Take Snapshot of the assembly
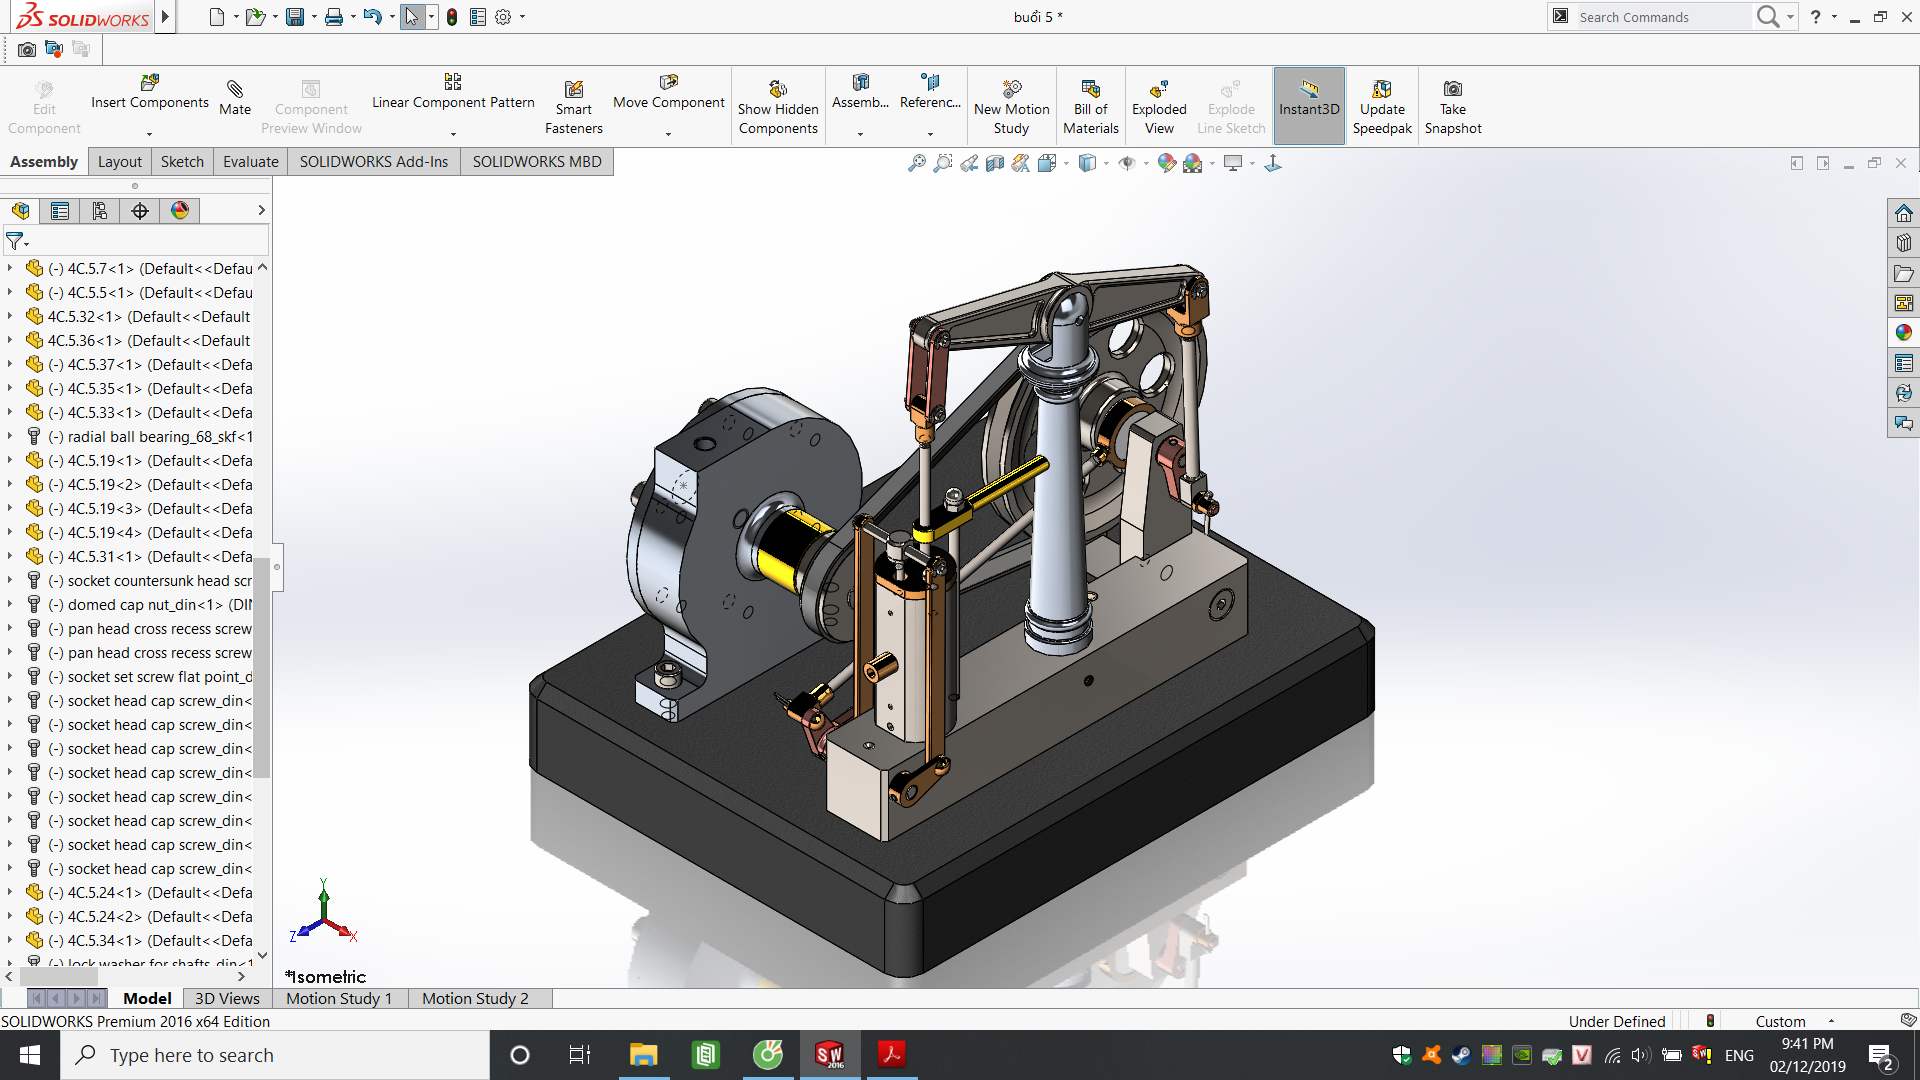This screenshot has height=1080, width=1920. [x=1453, y=107]
